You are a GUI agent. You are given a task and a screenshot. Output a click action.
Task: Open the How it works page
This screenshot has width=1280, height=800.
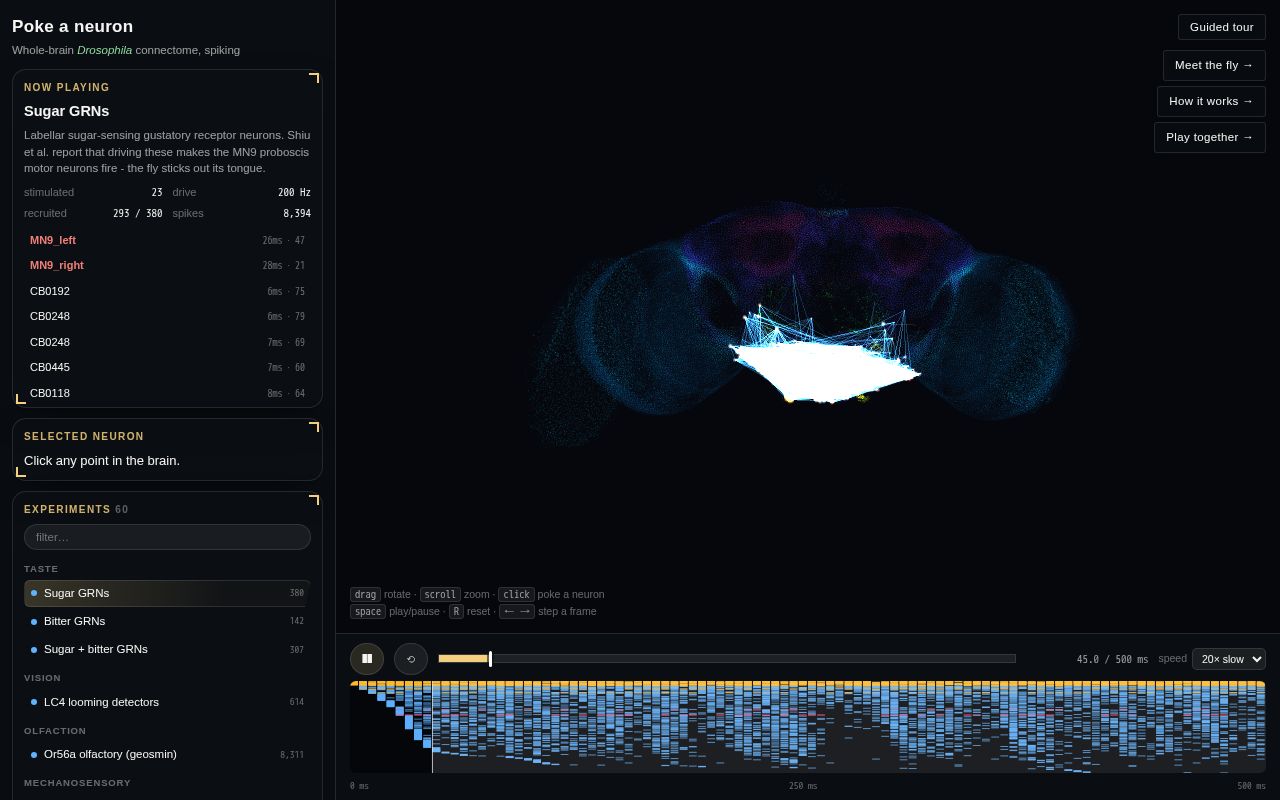[x=1211, y=101]
